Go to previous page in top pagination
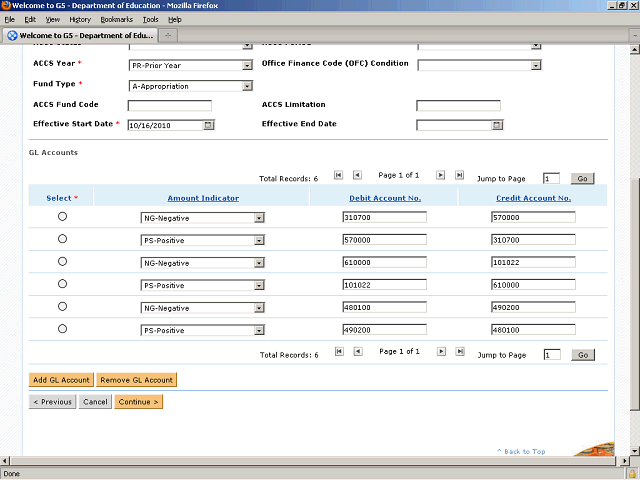 click(x=357, y=175)
